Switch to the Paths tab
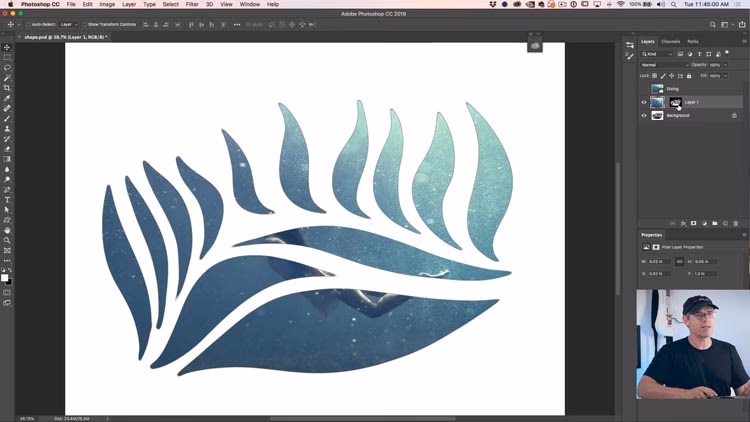 tap(693, 41)
